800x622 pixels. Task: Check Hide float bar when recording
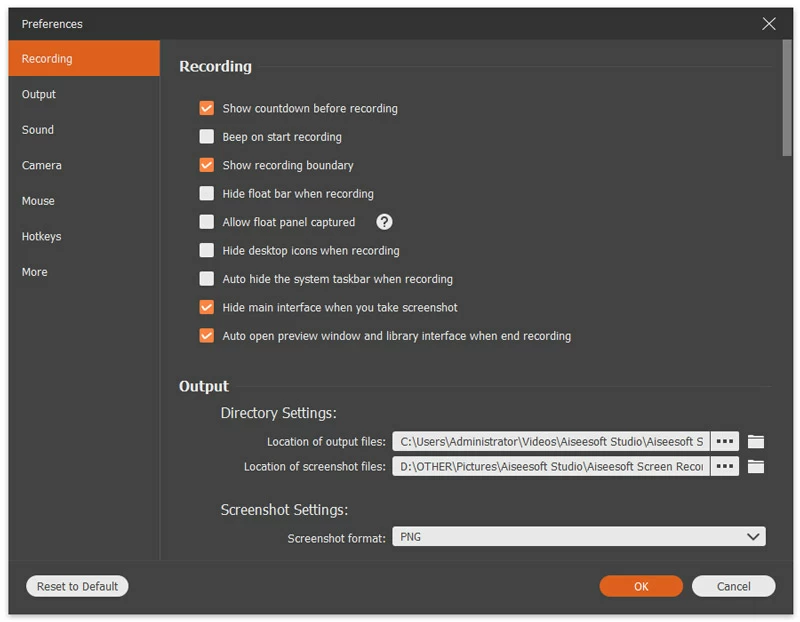[x=206, y=193]
